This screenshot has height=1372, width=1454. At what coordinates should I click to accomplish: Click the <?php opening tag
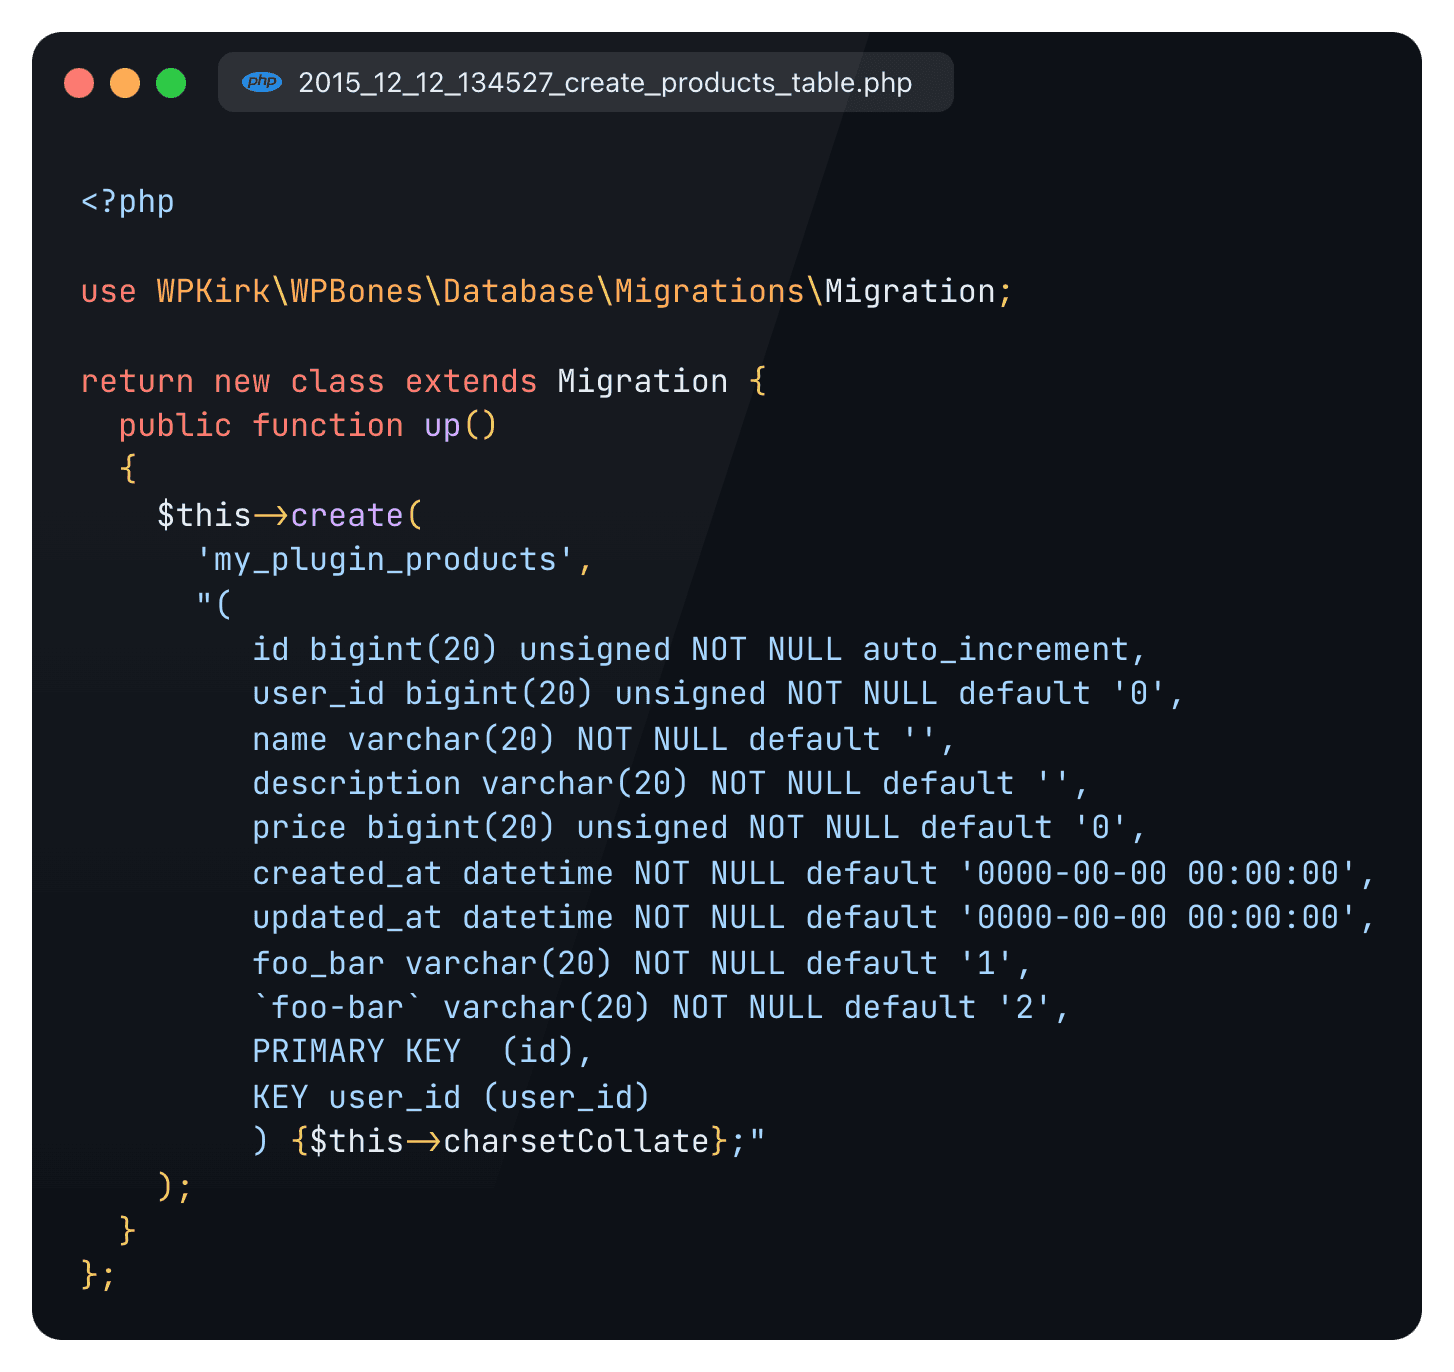click(127, 202)
